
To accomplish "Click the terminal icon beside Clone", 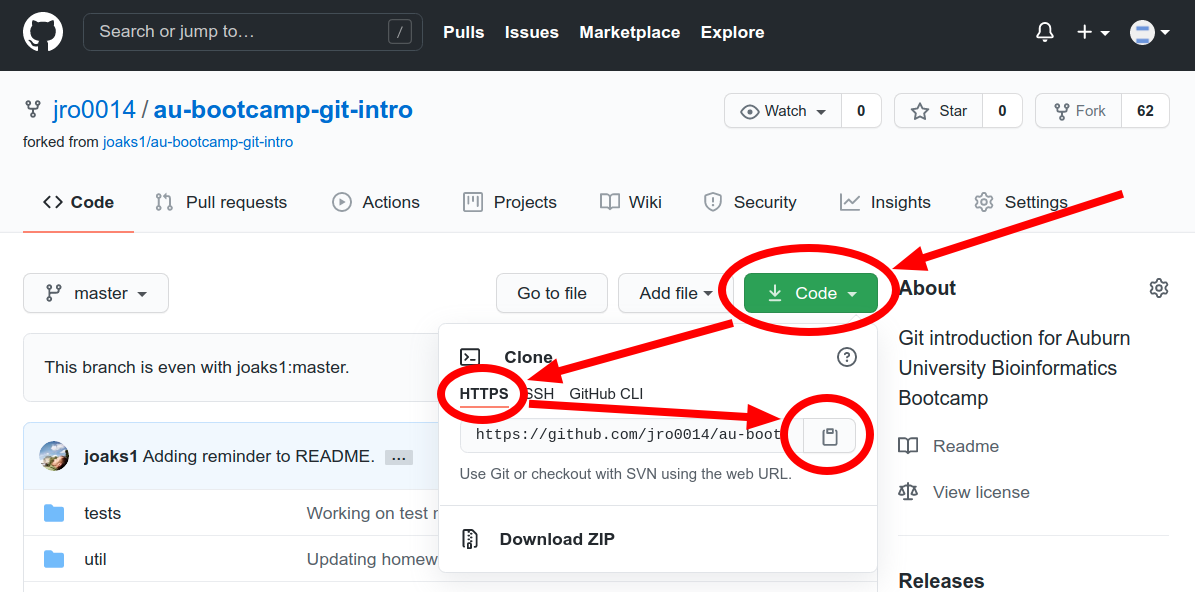I will pyautogui.click(x=470, y=357).
